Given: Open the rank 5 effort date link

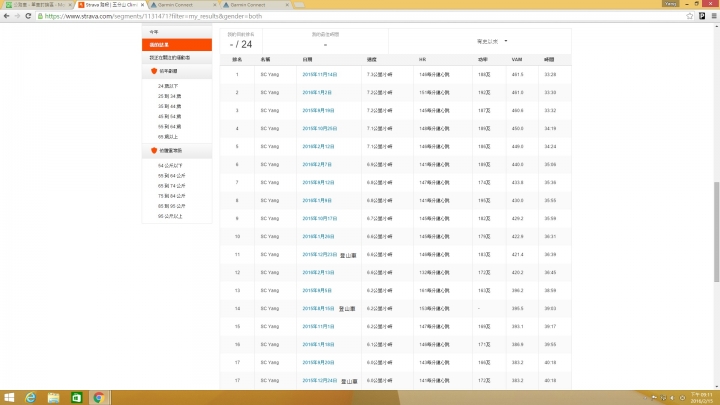Looking at the screenshot, I should [318, 146].
